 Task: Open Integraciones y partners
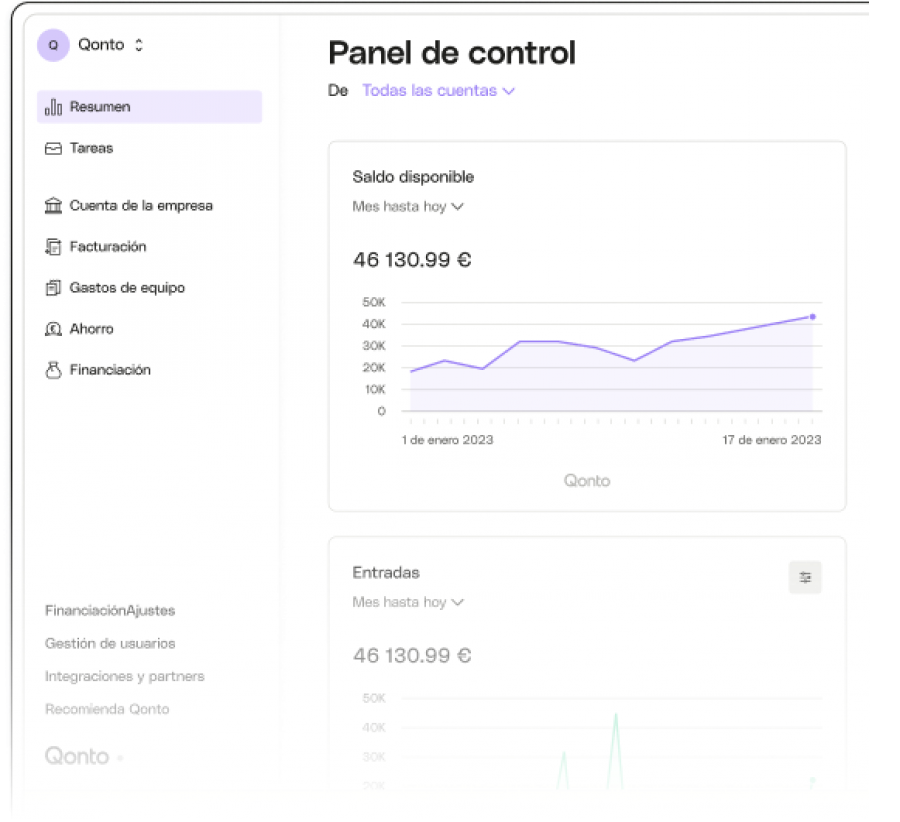click(124, 676)
